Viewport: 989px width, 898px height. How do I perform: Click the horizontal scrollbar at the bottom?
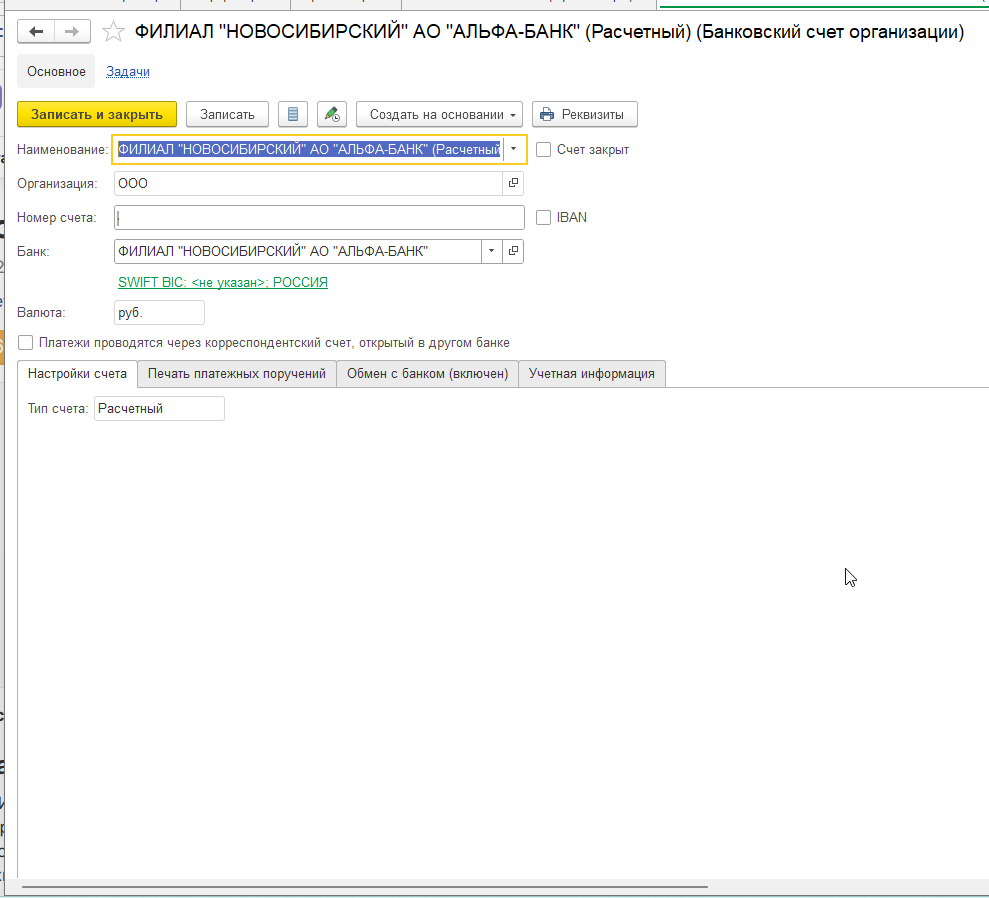click(365, 887)
